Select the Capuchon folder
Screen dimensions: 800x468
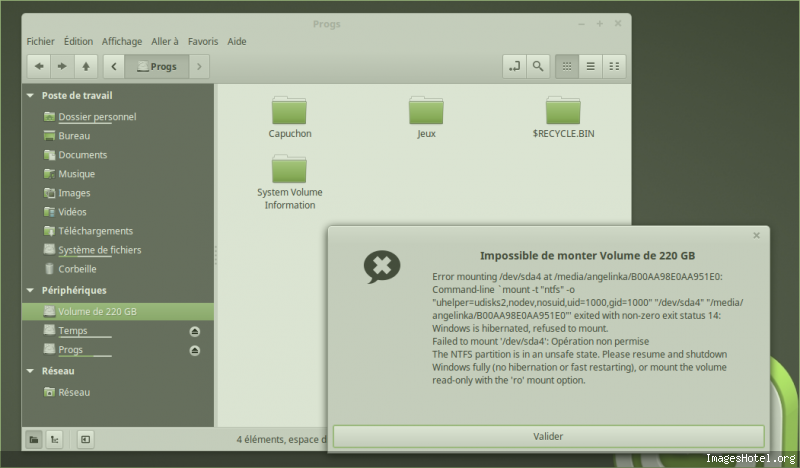click(289, 117)
